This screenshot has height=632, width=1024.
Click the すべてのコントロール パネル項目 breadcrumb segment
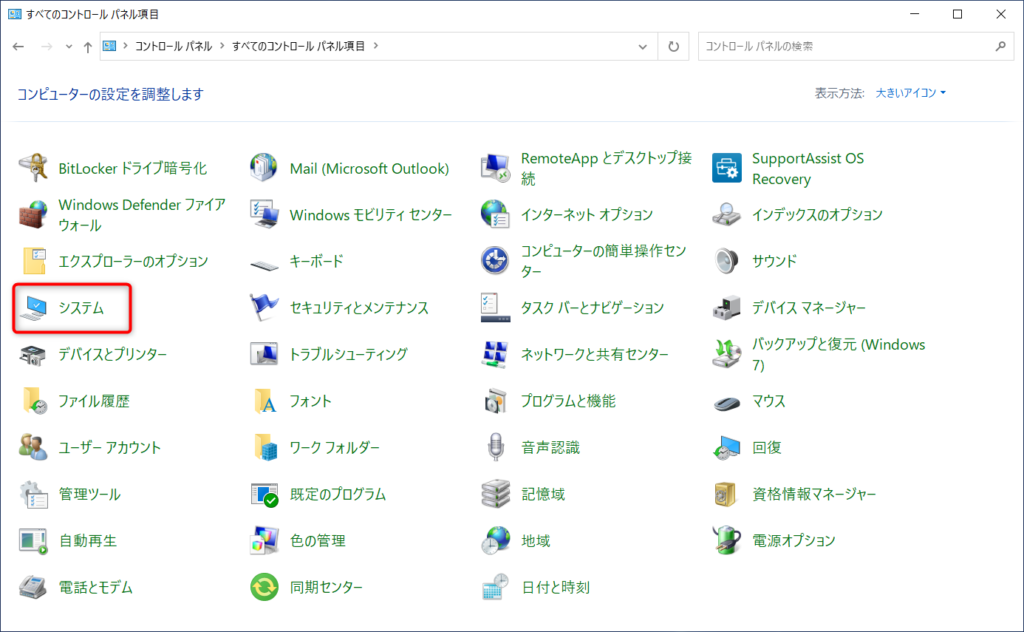click(x=298, y=46)
